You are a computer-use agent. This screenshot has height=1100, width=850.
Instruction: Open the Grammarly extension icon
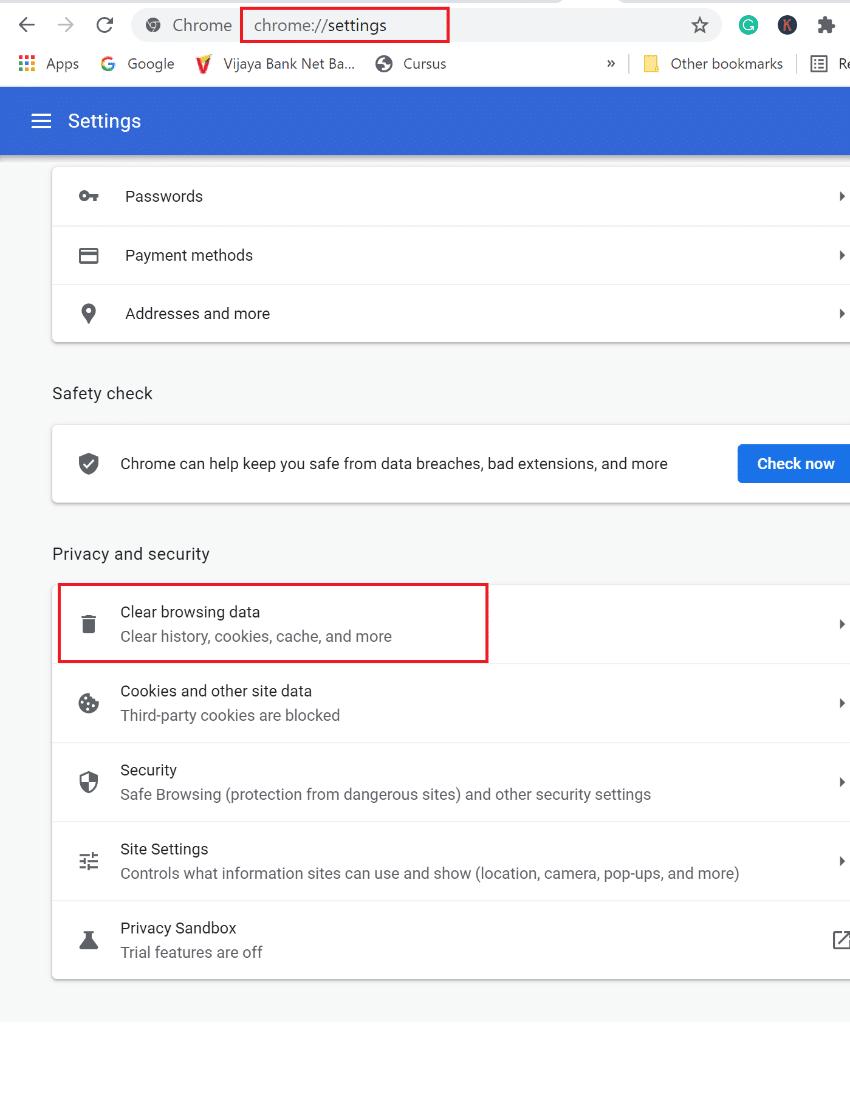[x=748, y=24]
